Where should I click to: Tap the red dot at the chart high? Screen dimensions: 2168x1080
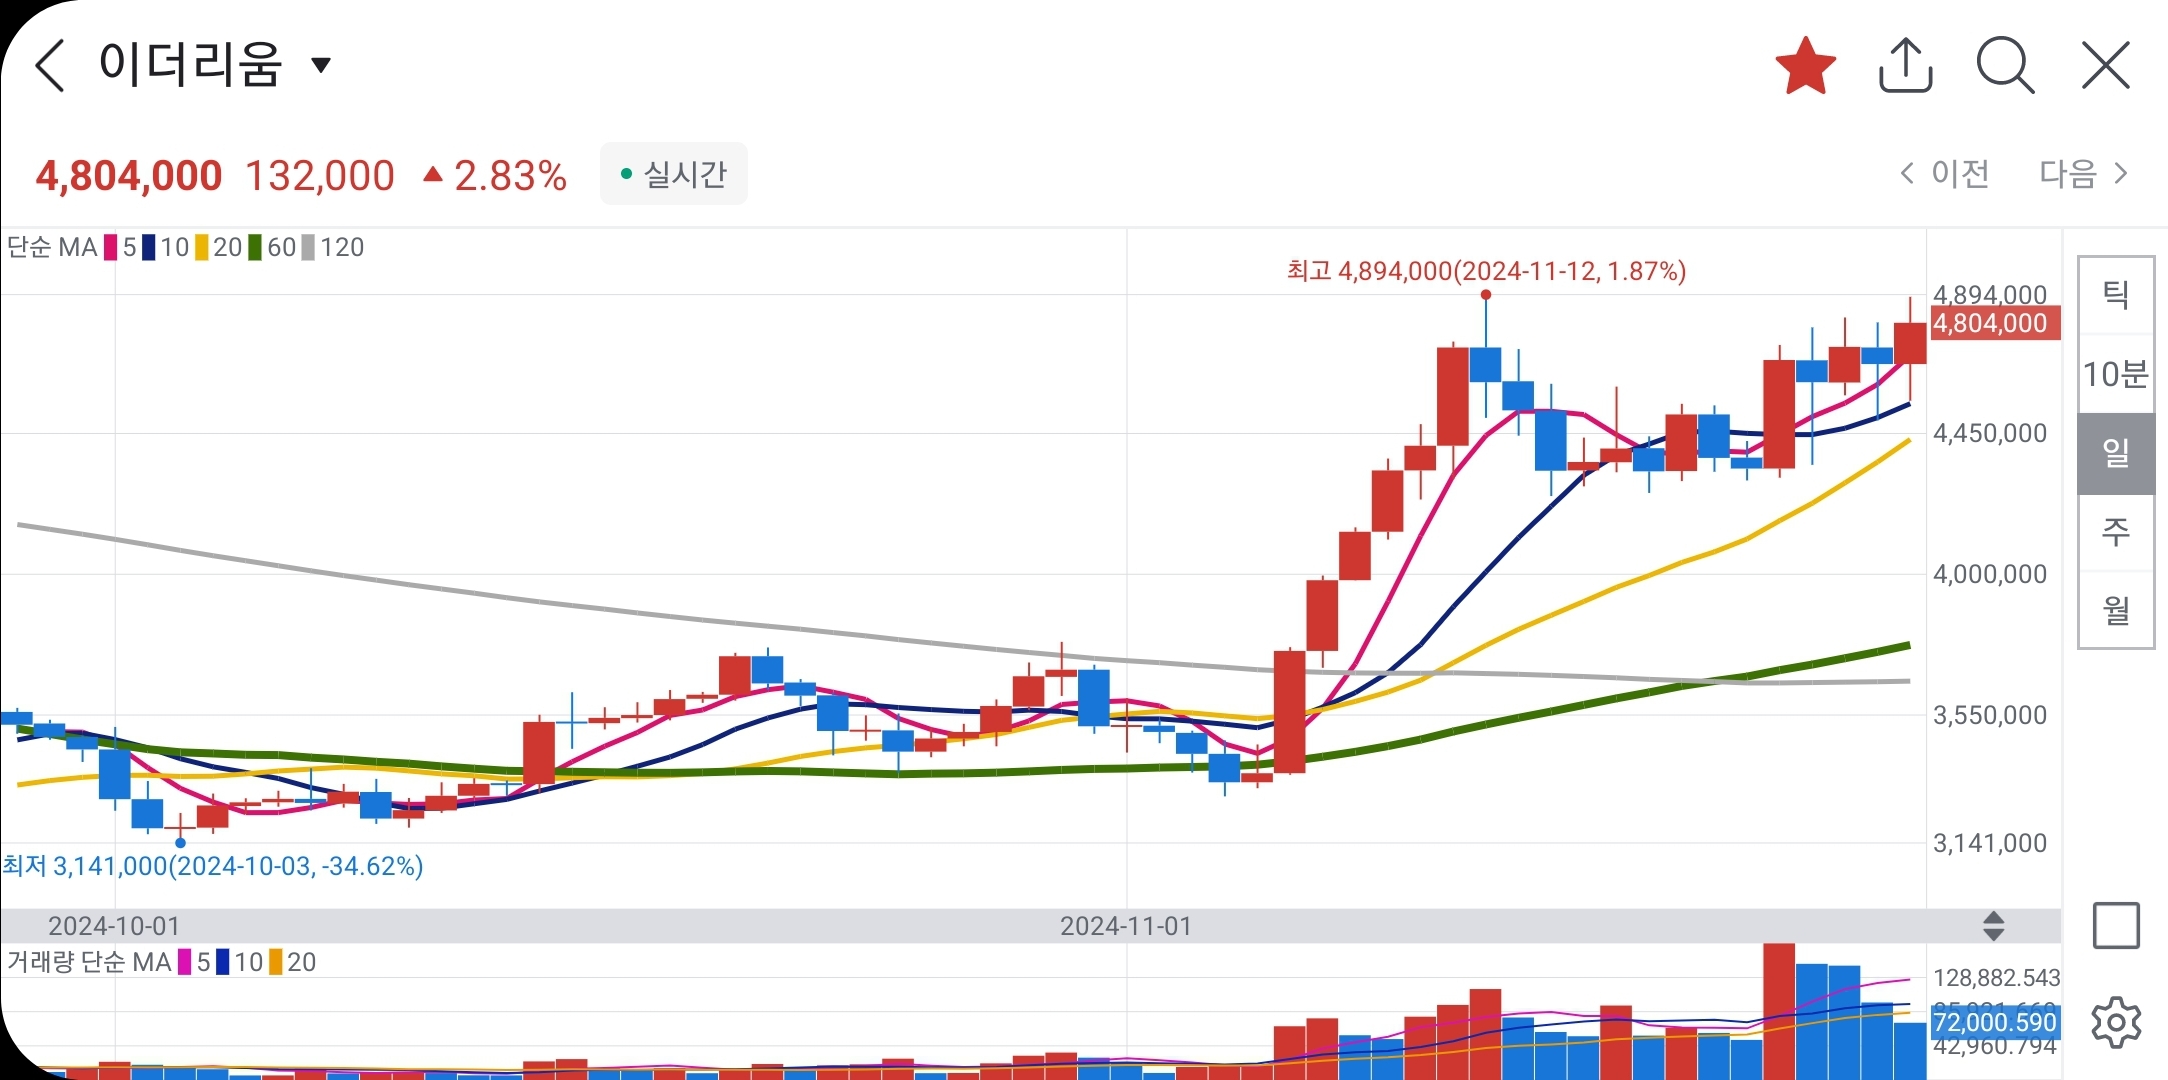pyautogui.click(x=1486, y=294)
